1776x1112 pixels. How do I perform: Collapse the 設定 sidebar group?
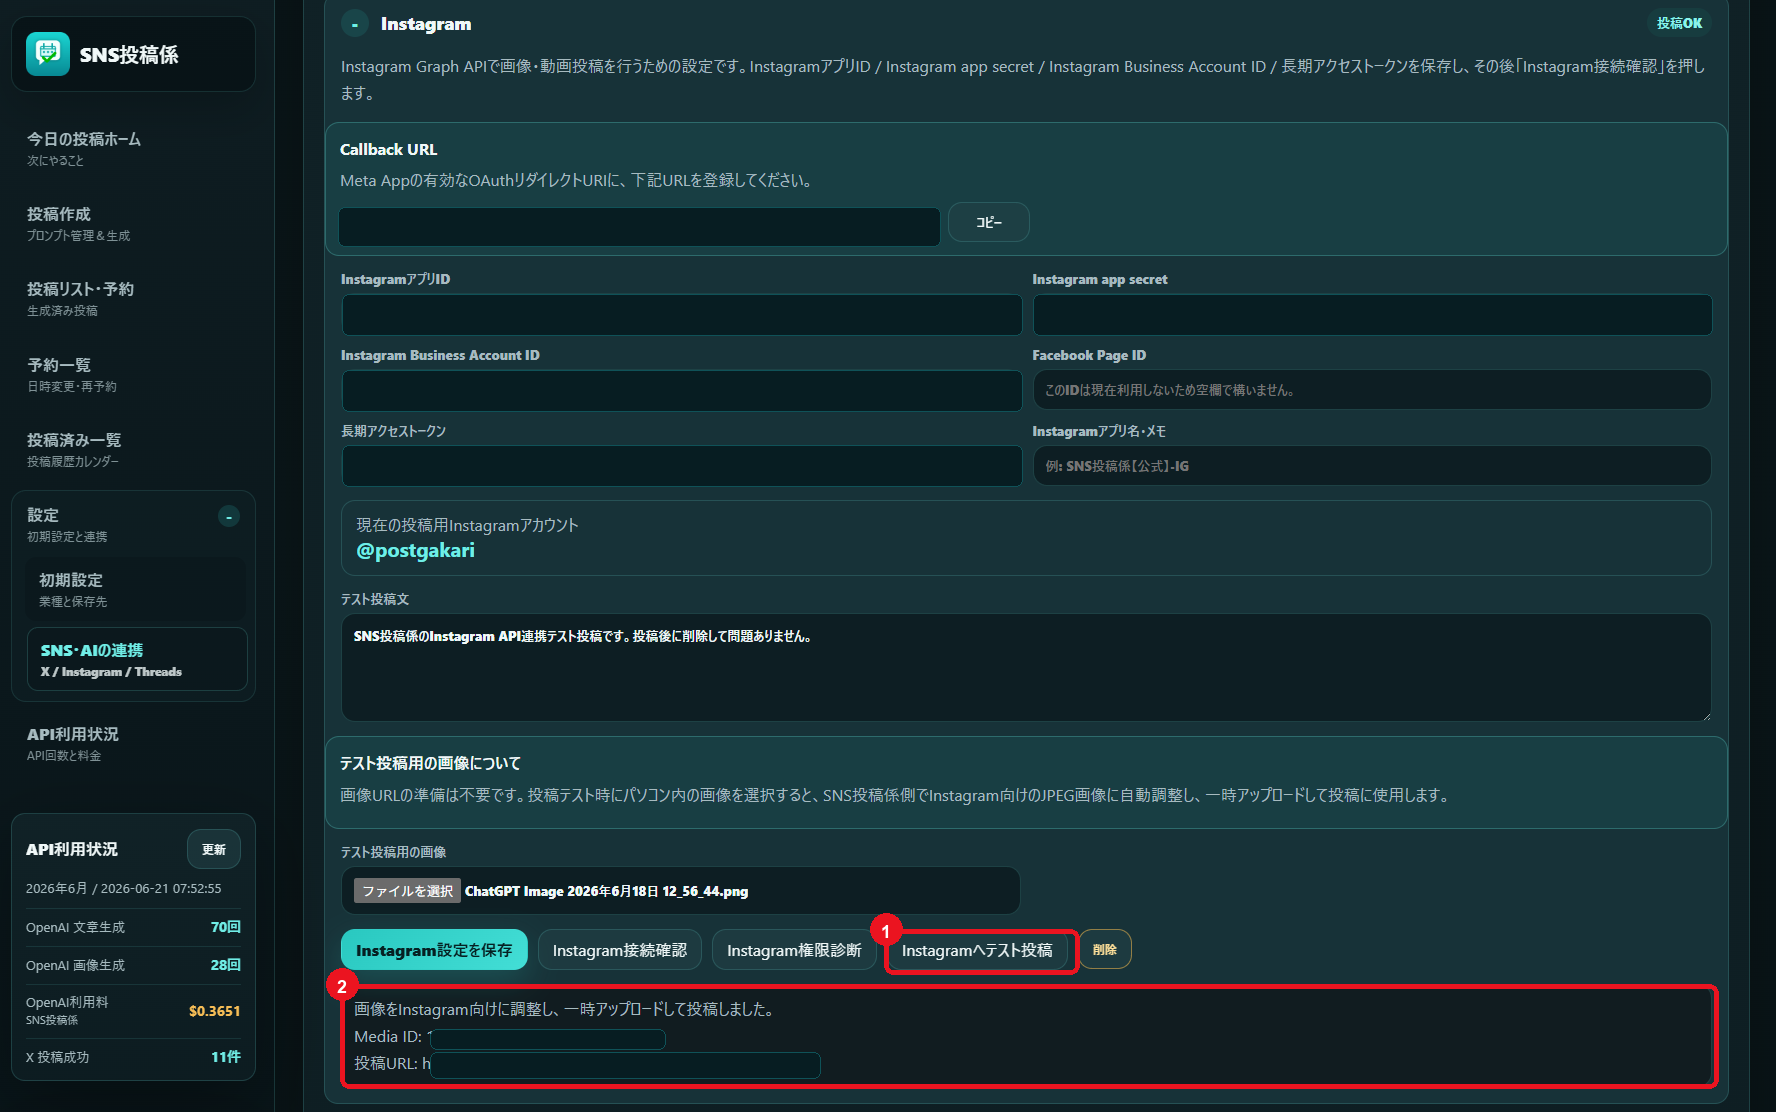click(x=229, y=517)
